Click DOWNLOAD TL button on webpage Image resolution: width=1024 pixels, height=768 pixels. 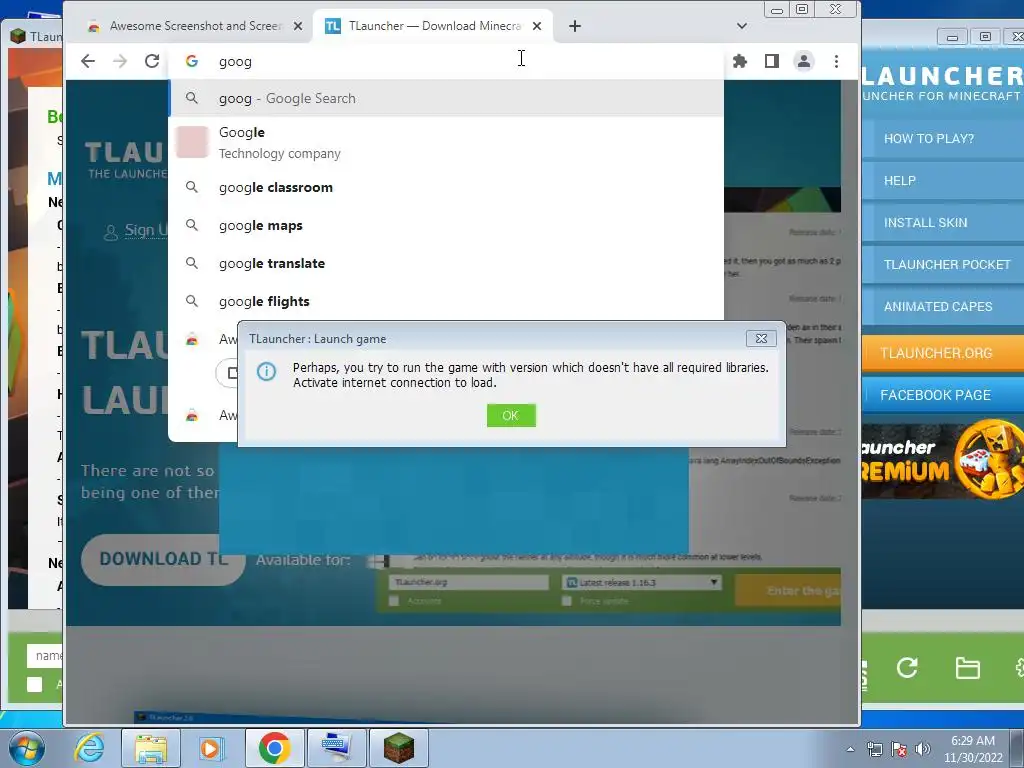coord(163,559)
